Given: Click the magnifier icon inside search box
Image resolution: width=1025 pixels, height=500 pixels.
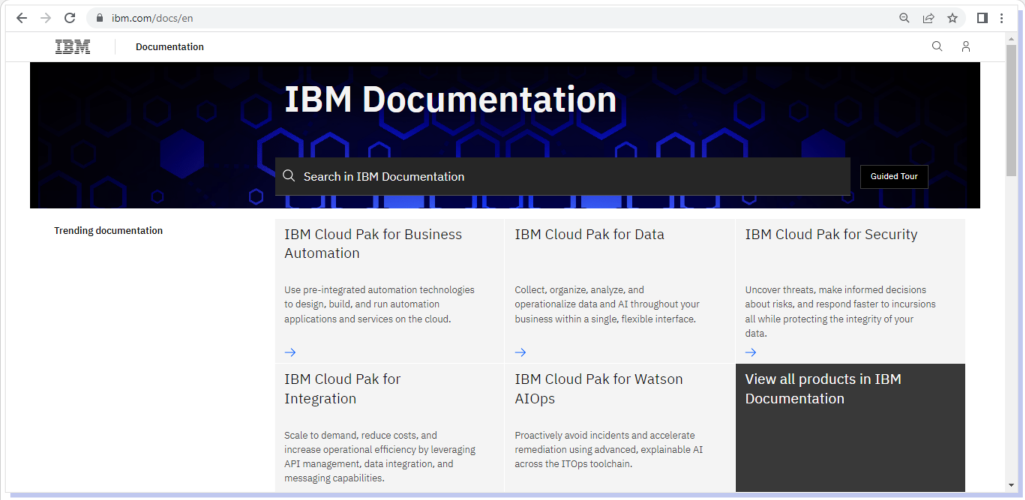Looking at the screenshot, I should pos(288,176).
